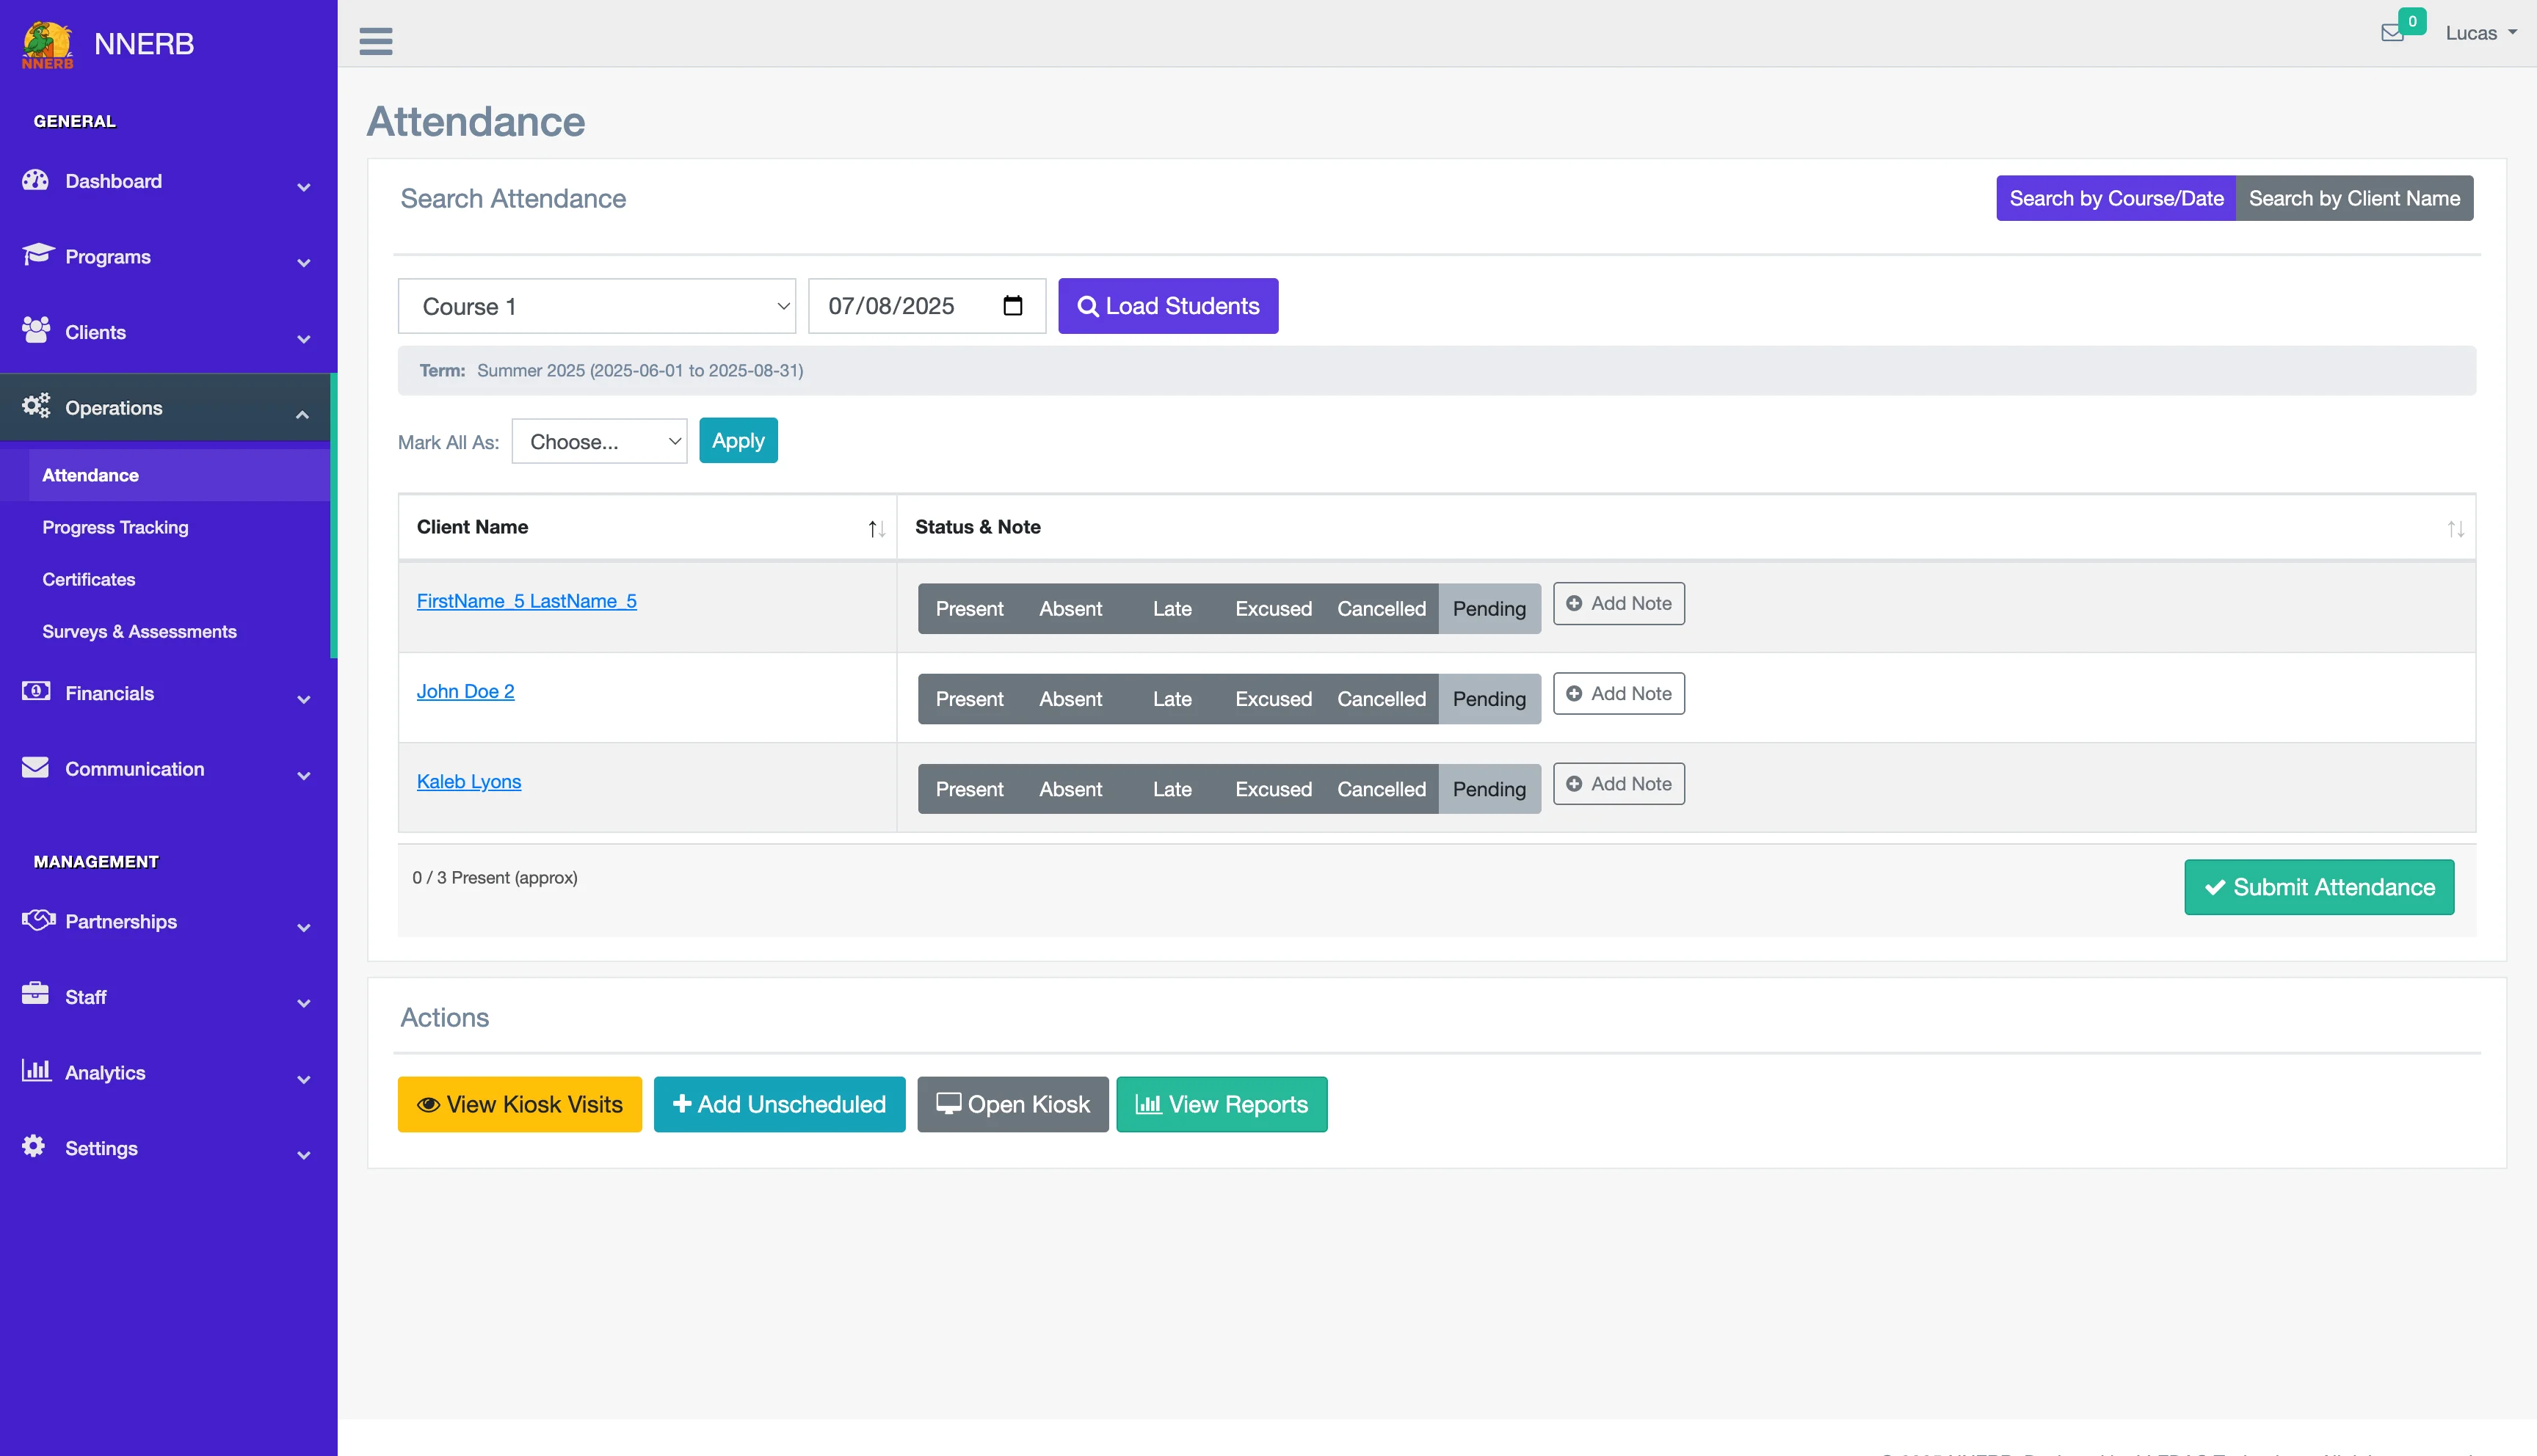Click the Load Students button
Image resolution: width=2537 pixels, height=1456 pixels.
[x=1168, y=306]
